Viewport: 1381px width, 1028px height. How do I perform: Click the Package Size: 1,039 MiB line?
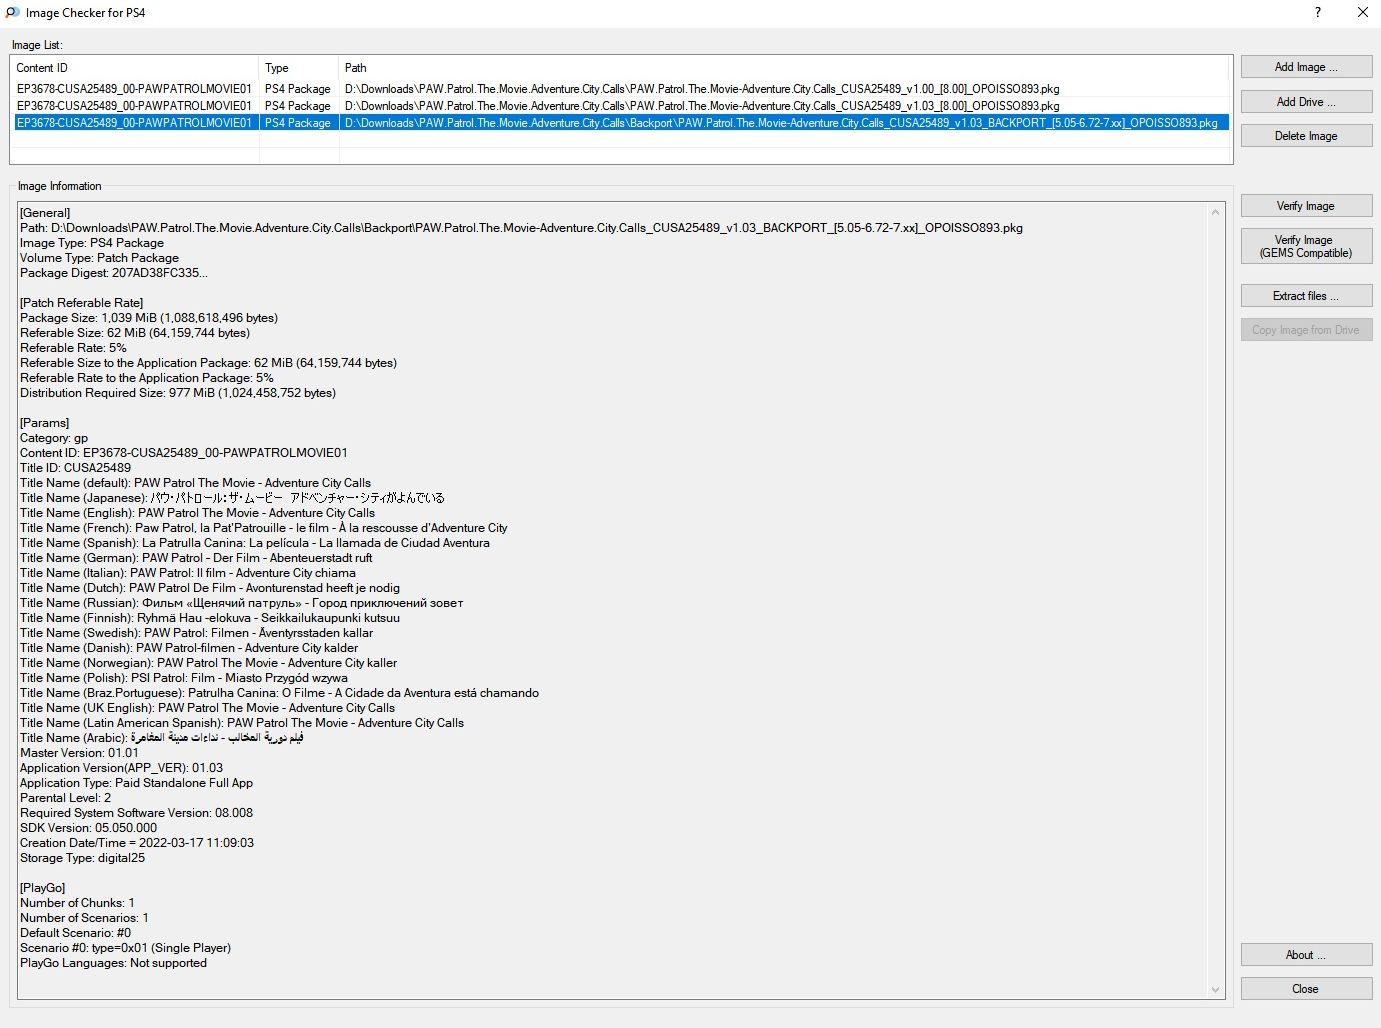tap(149, 318)
